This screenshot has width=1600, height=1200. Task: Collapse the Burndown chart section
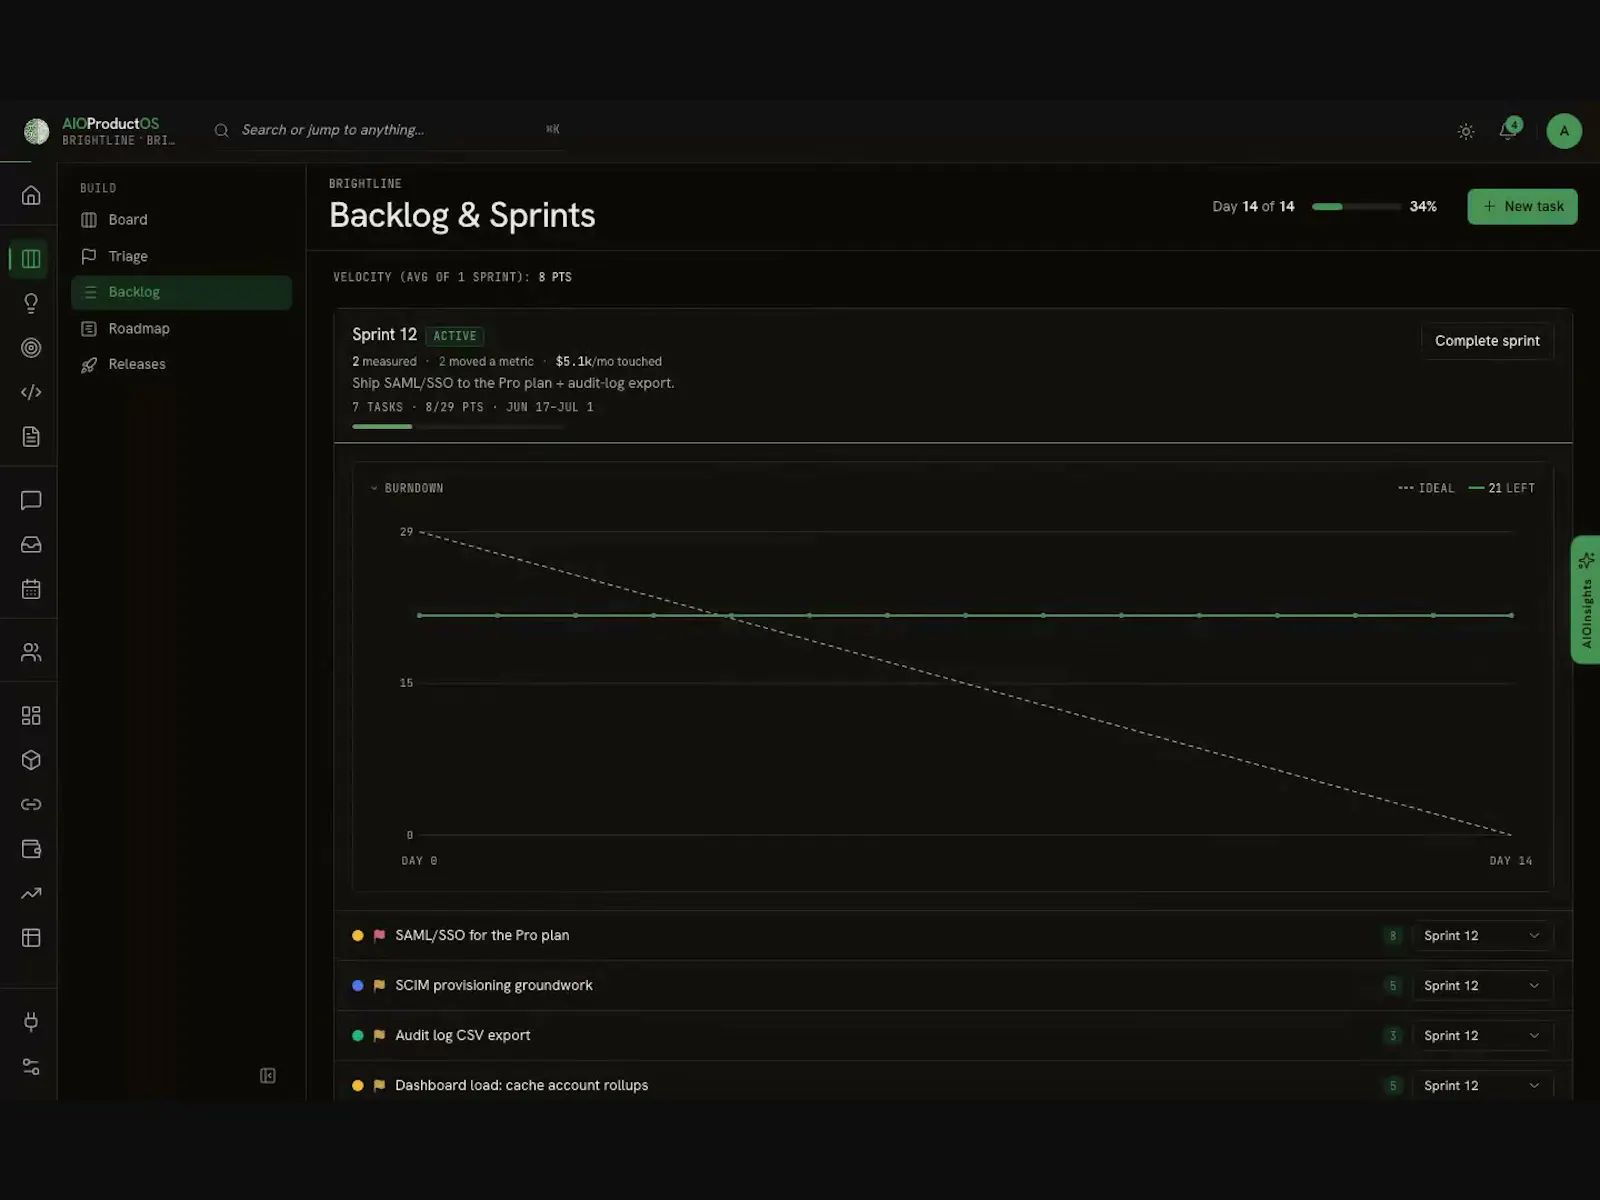[407, 488]
